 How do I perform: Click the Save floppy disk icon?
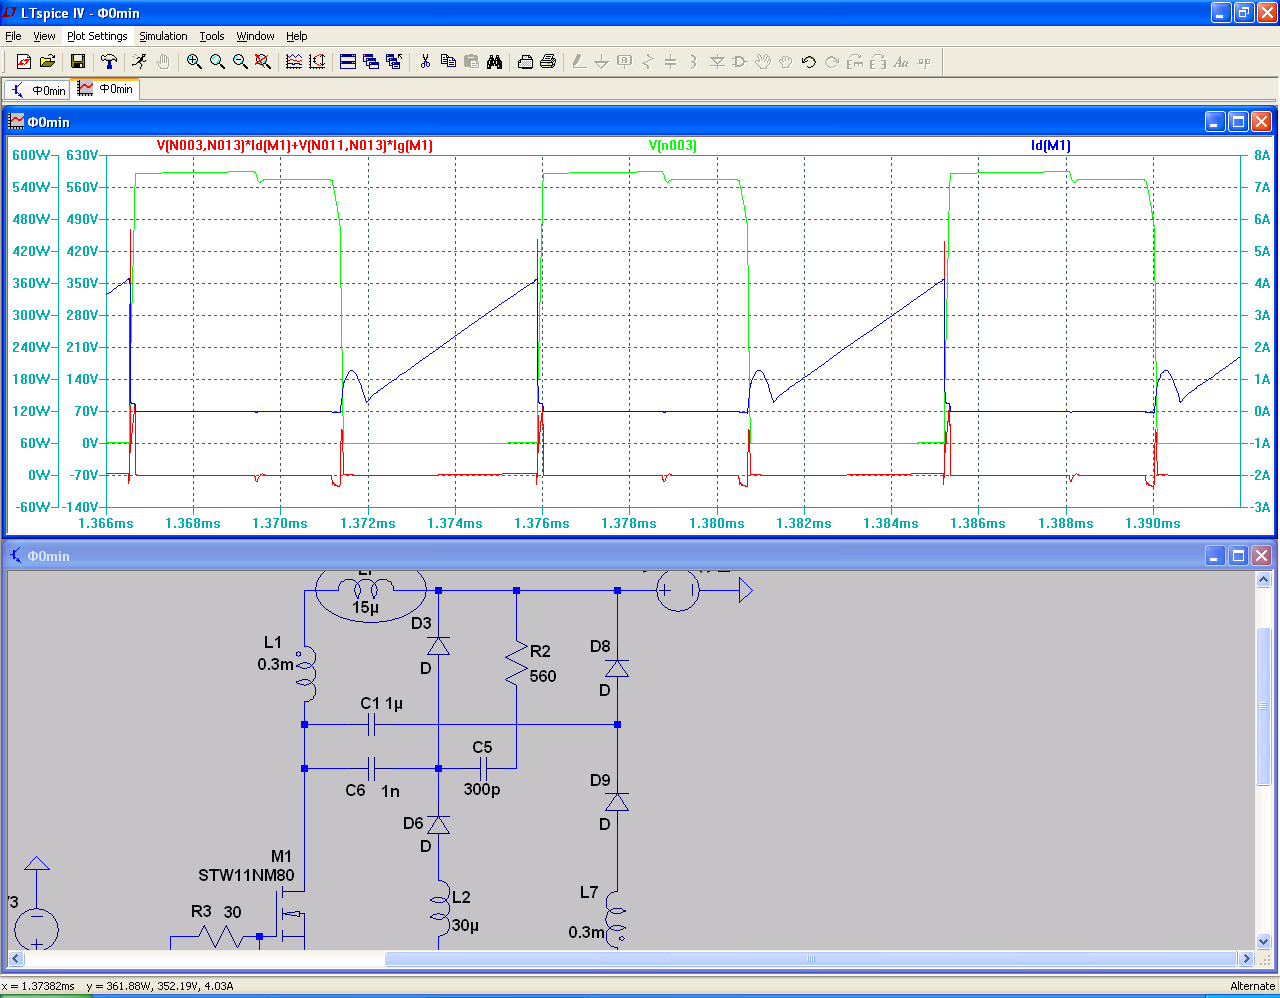click(x=77, y=62)
